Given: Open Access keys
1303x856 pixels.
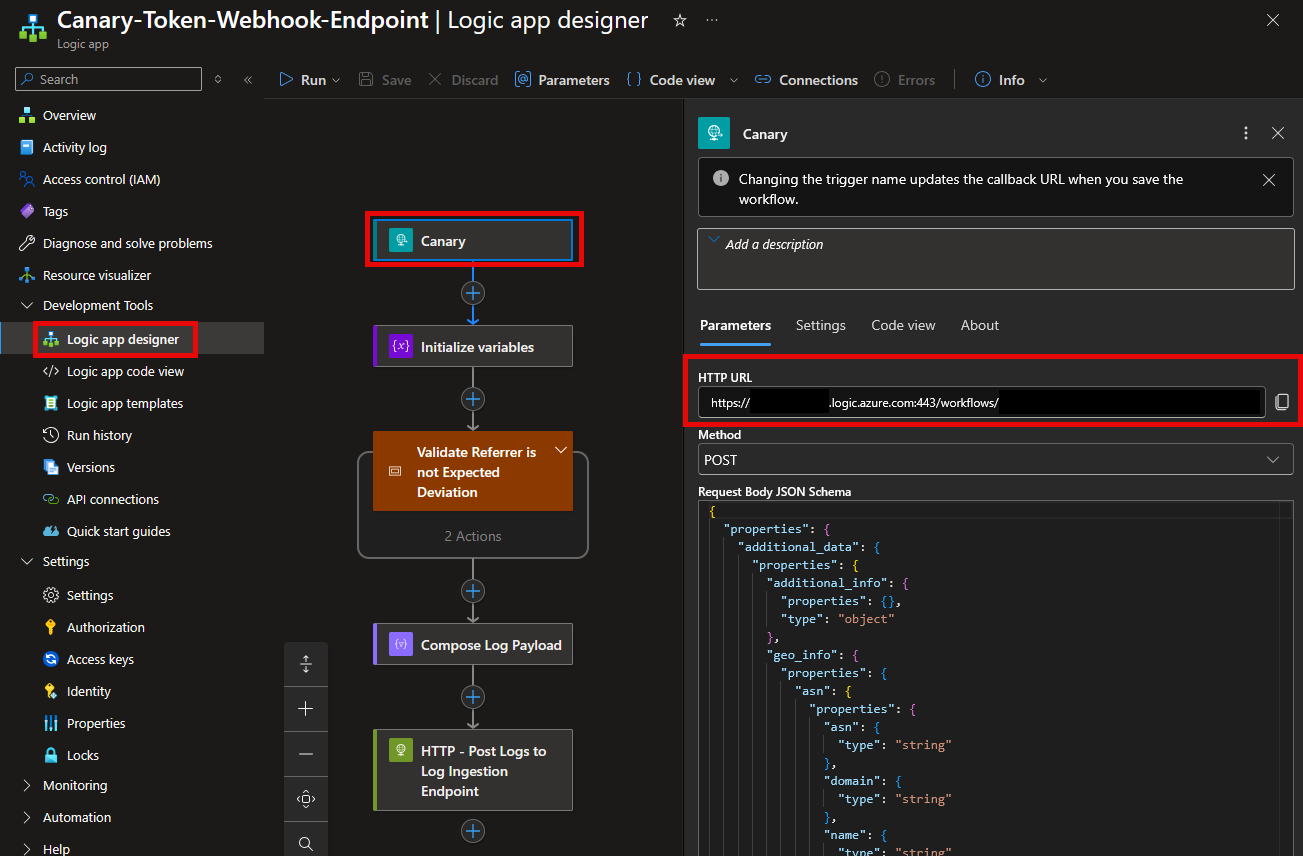Looking at the screenshot, I should point(100,659).
